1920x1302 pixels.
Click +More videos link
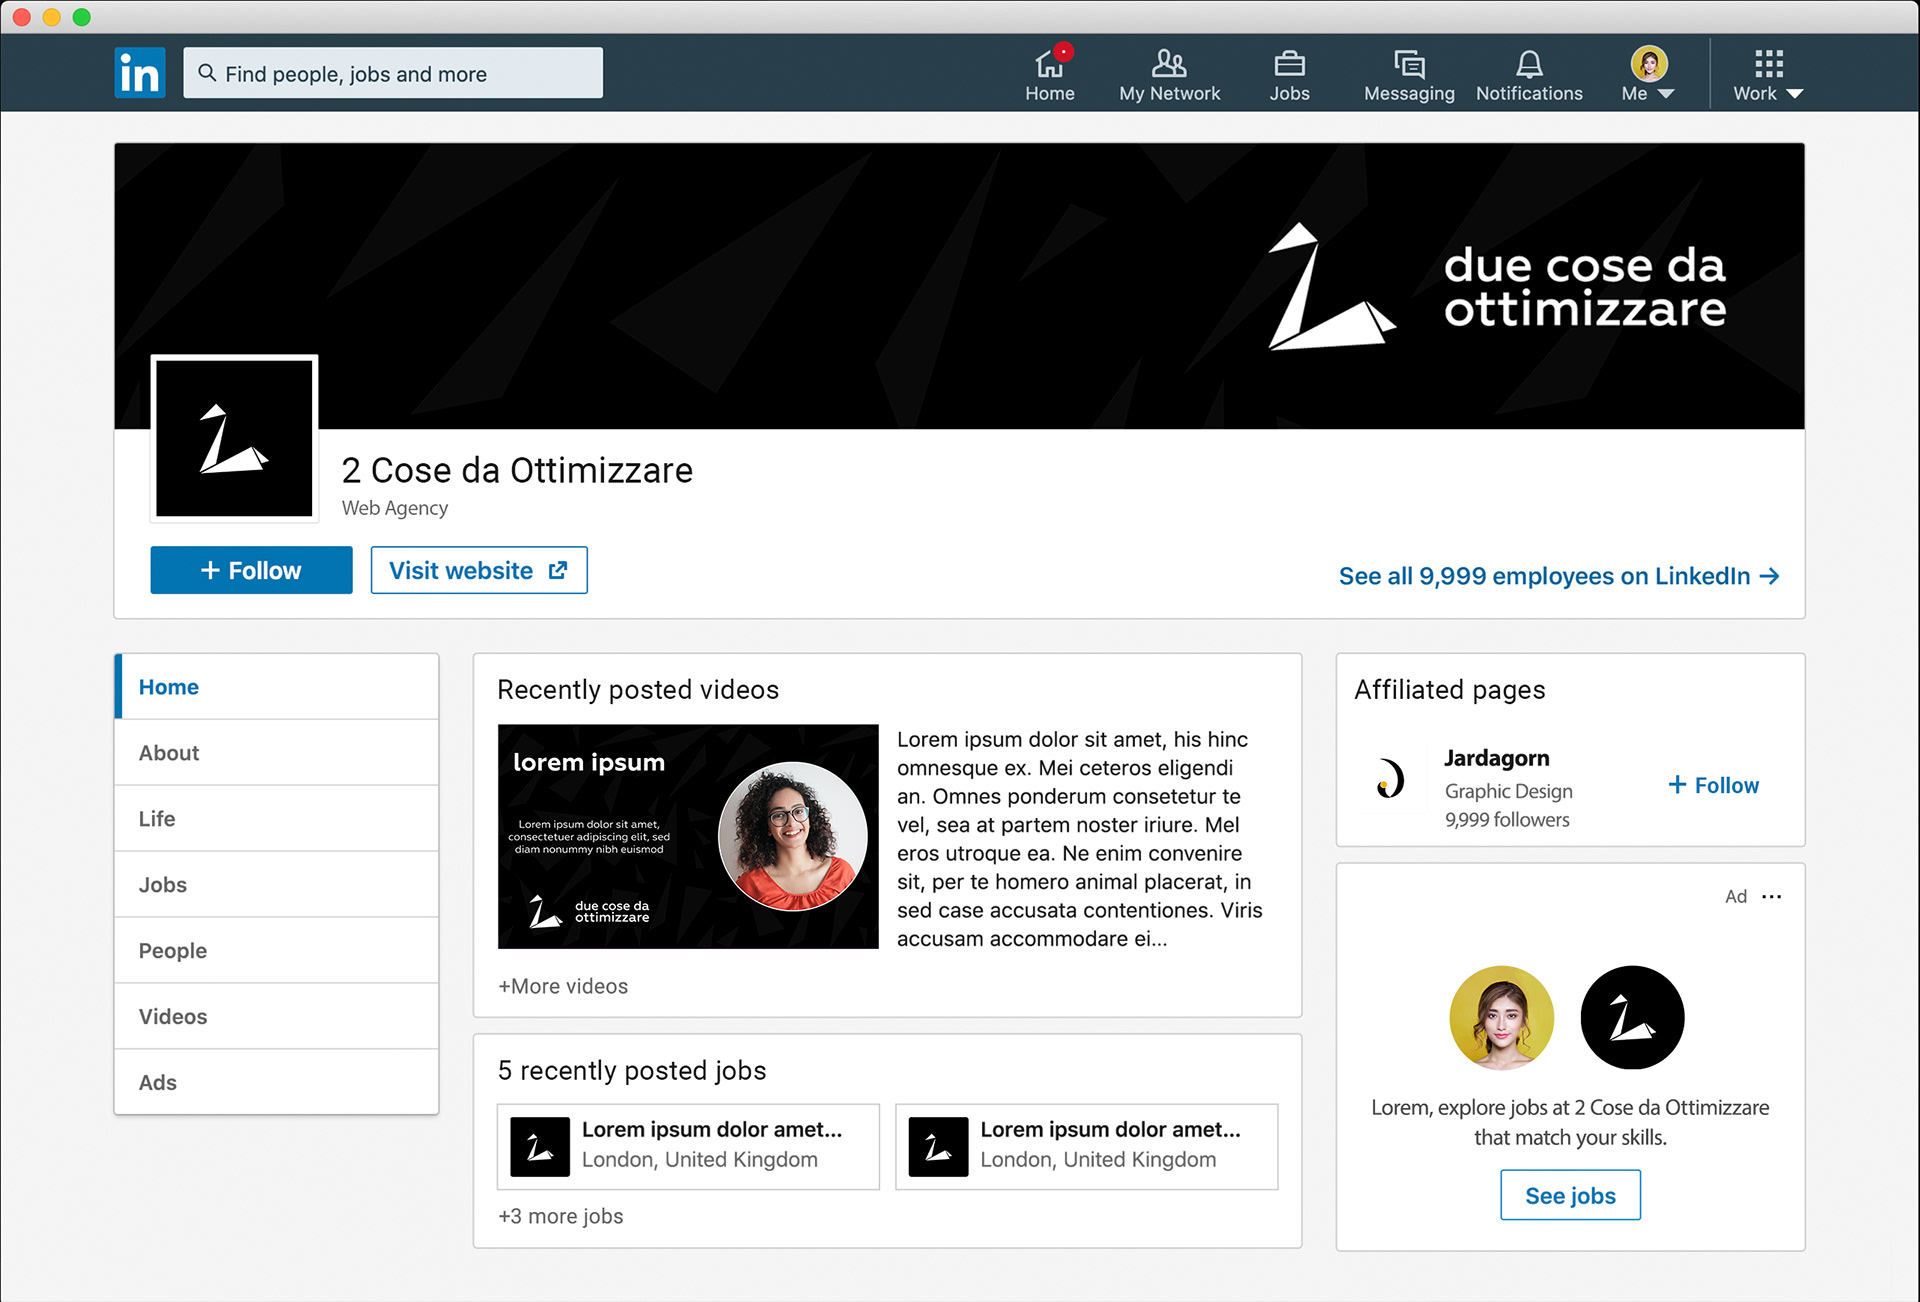tap(563, 986)
